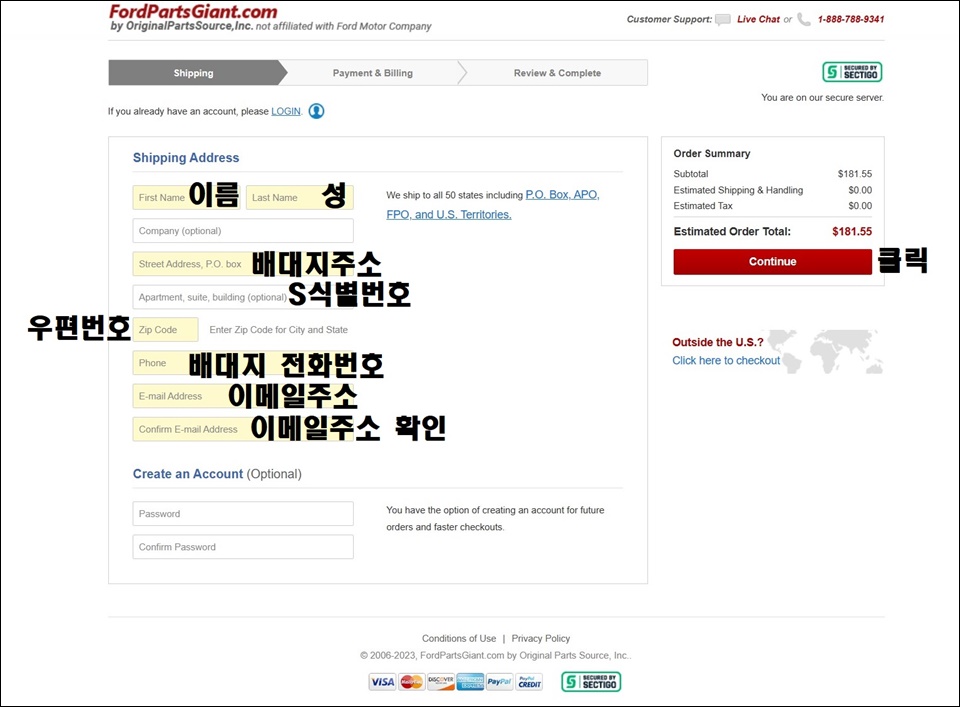Click the PayPal payment icon
960x707 pixels.
tap(500, 682)
